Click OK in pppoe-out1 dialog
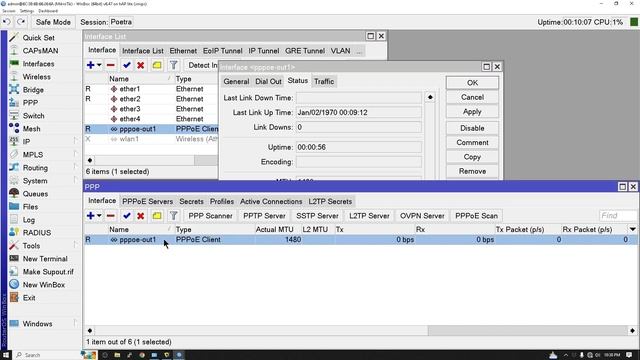The image size is (640, 360). pyautogui.click(x=472, y=83)
